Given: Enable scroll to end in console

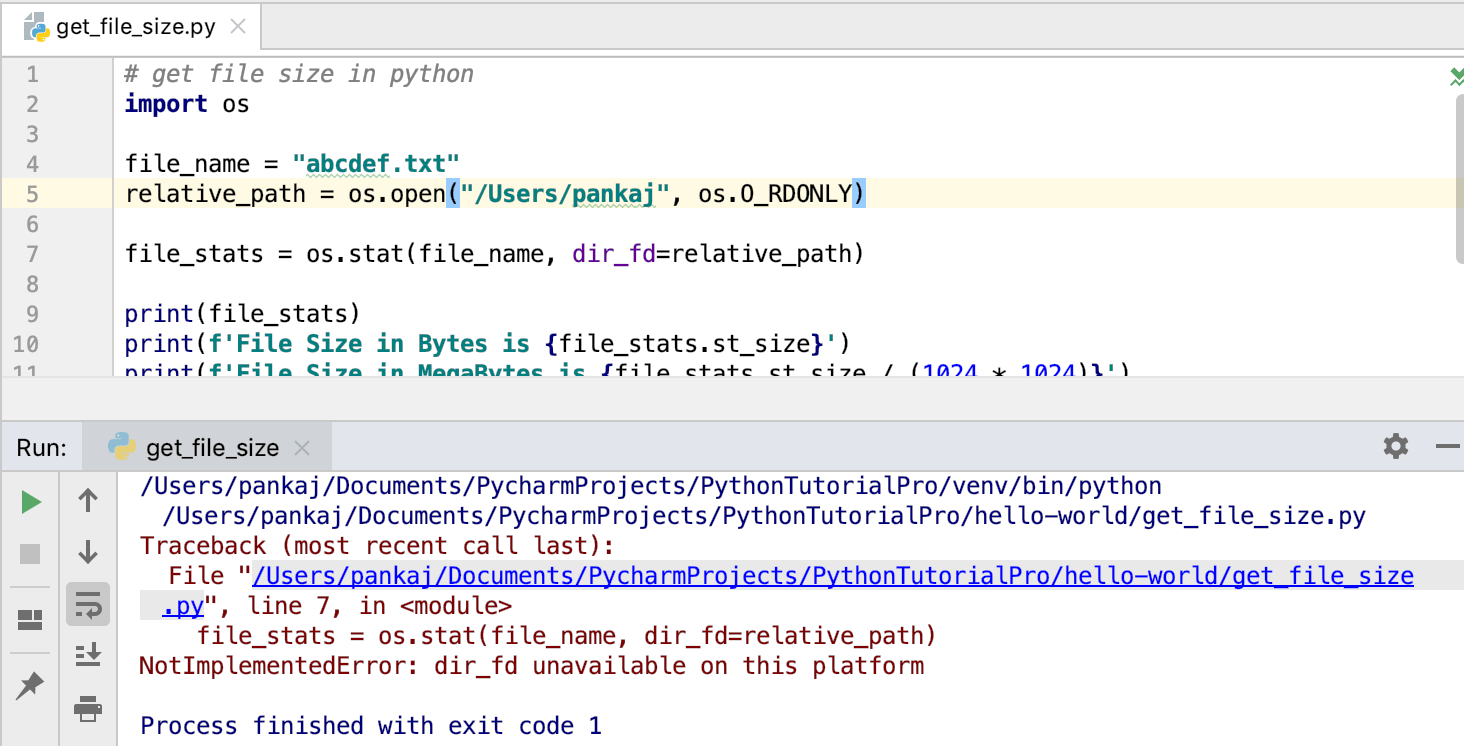Looking at the screenshot, I should click(88, 655).
